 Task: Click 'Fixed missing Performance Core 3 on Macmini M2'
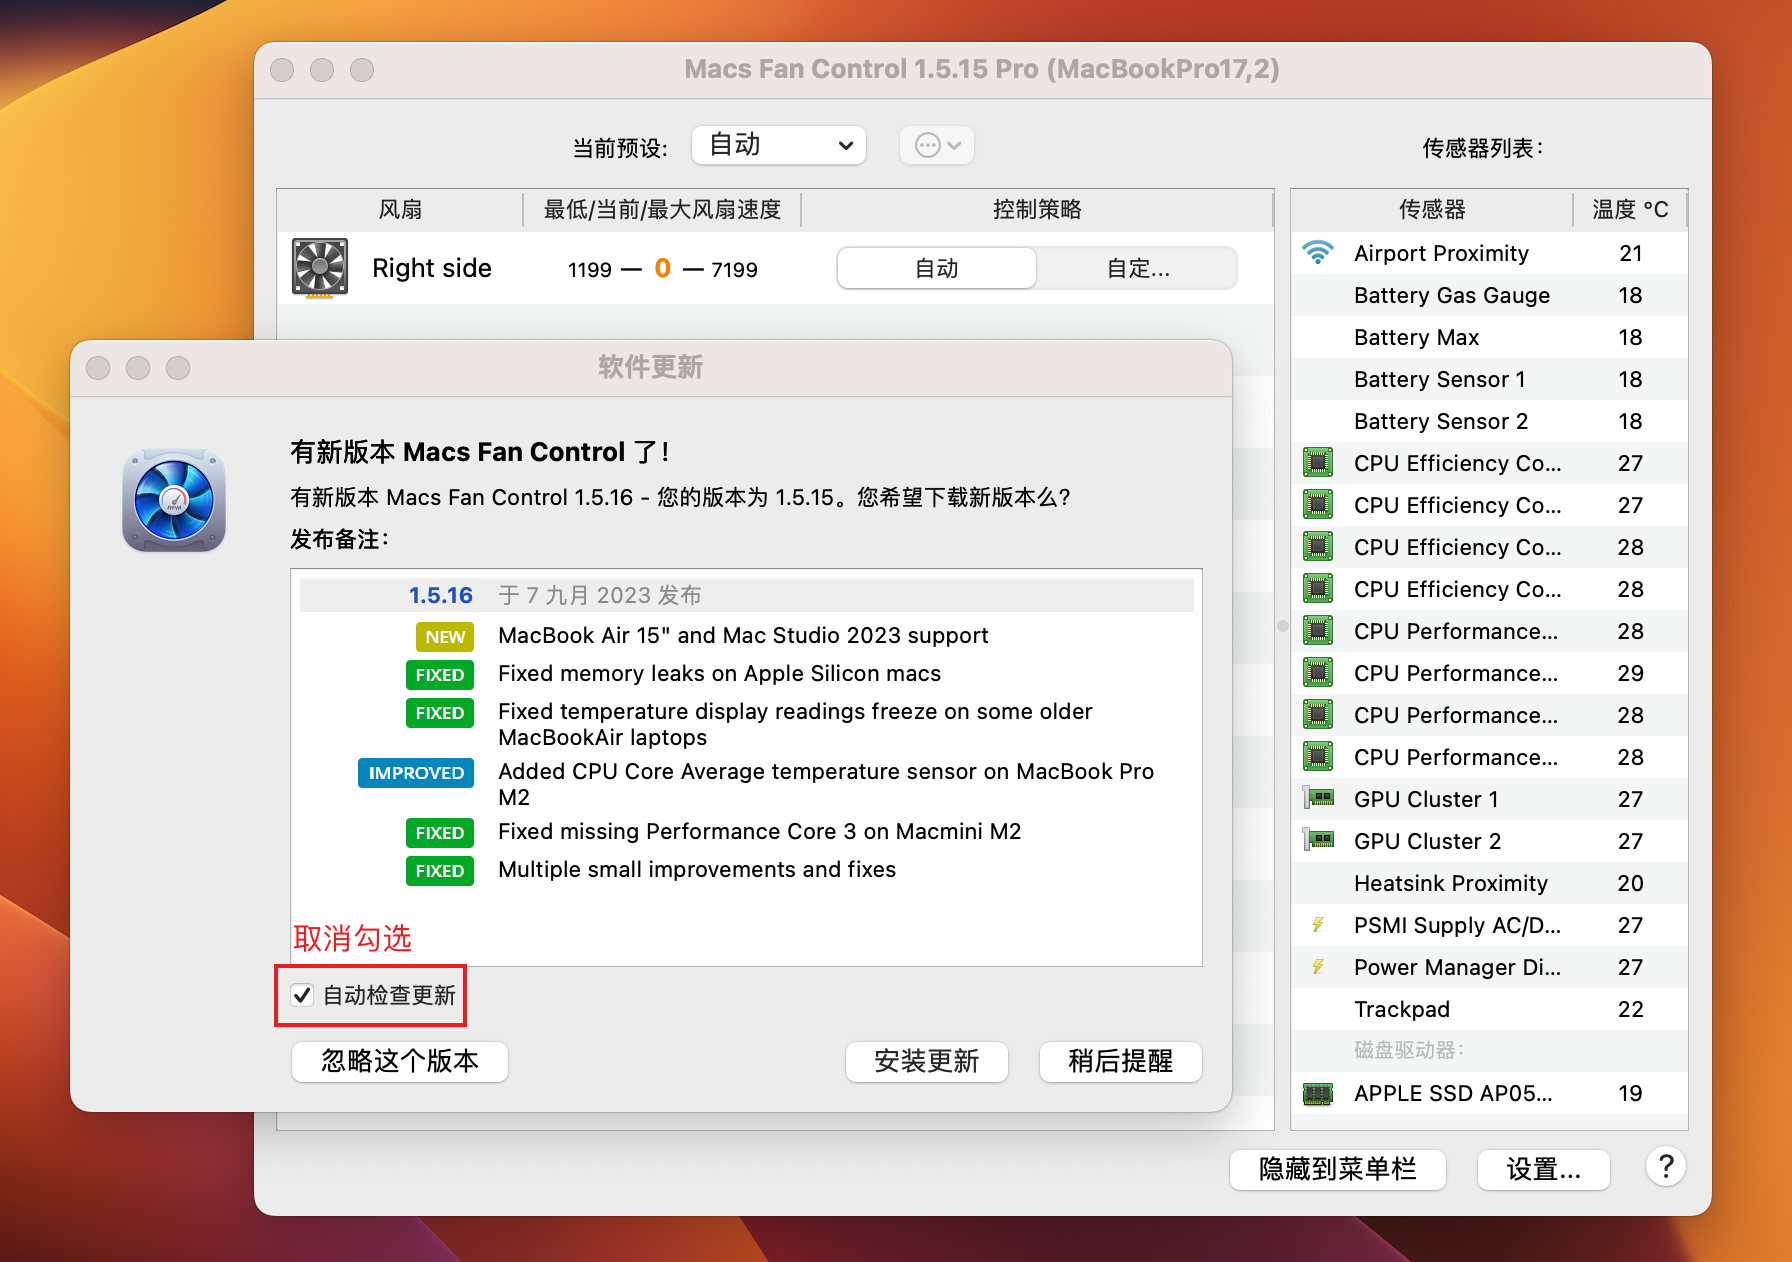(759, 831)
